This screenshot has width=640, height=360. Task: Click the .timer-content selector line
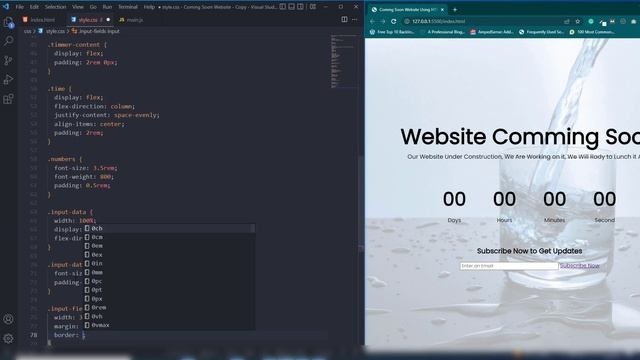click(77, 44)
